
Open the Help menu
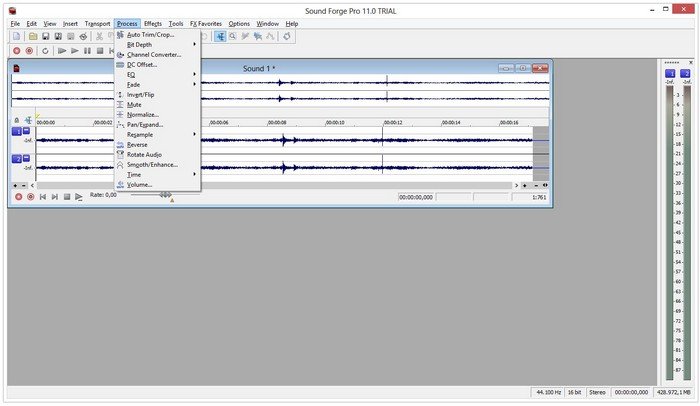pos(292,24)
